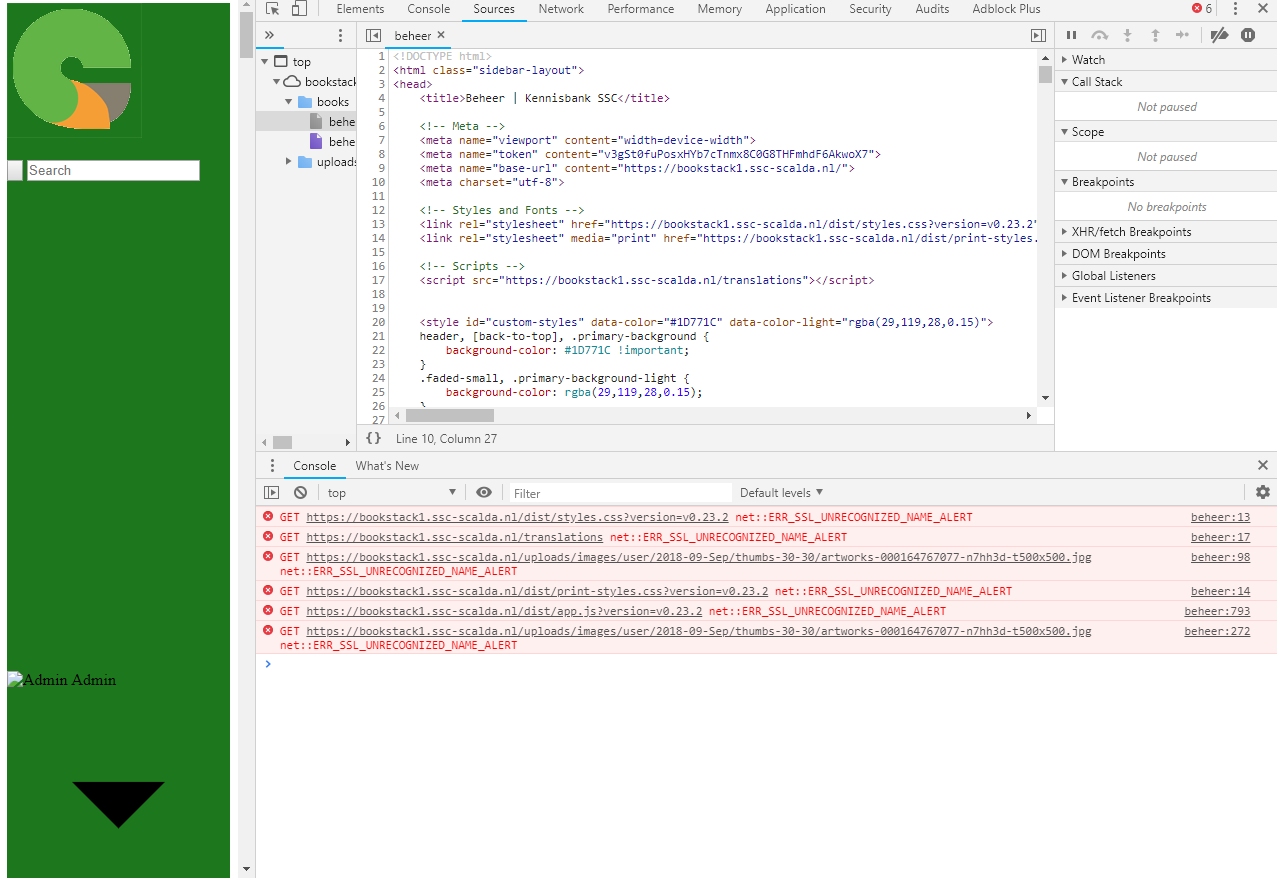
Task: Switch to the Network tab
Action: pyautogui.click(x=561, y=9)
